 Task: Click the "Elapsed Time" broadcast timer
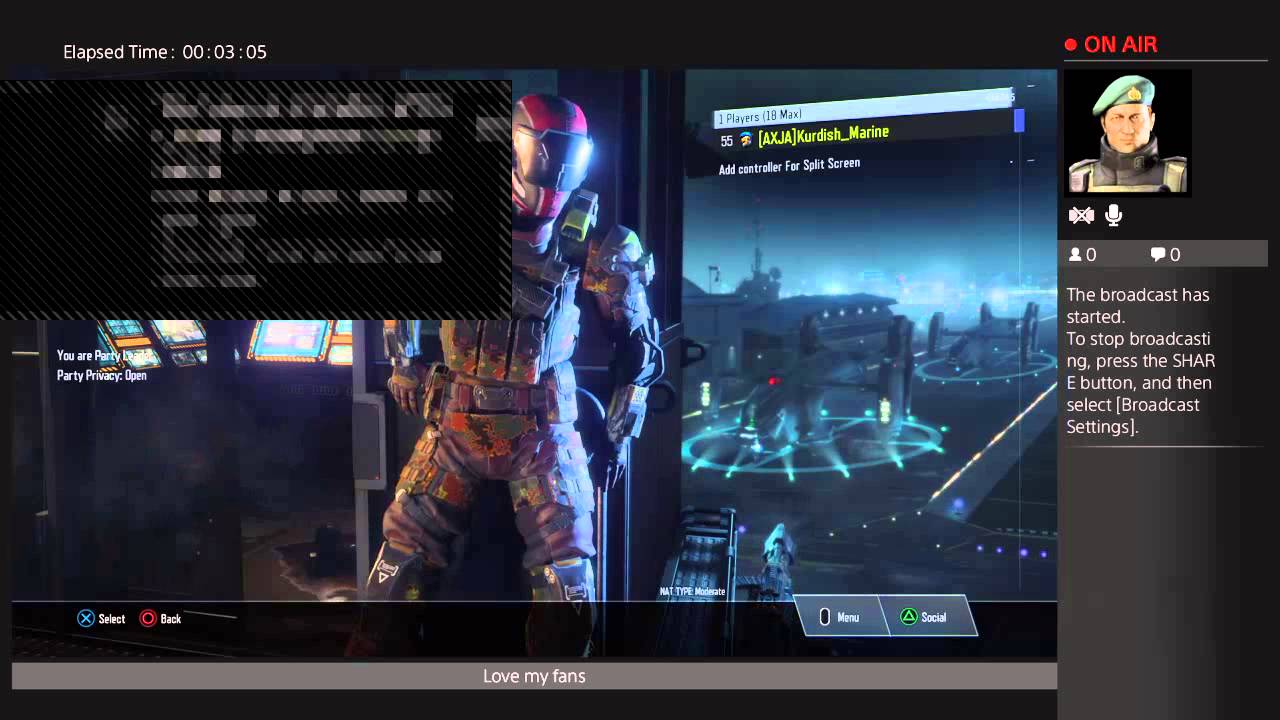point(165,52)
